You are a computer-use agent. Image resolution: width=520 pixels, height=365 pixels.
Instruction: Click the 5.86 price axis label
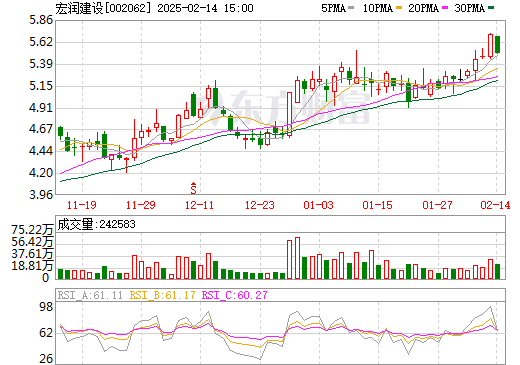(x=41, y=20)
